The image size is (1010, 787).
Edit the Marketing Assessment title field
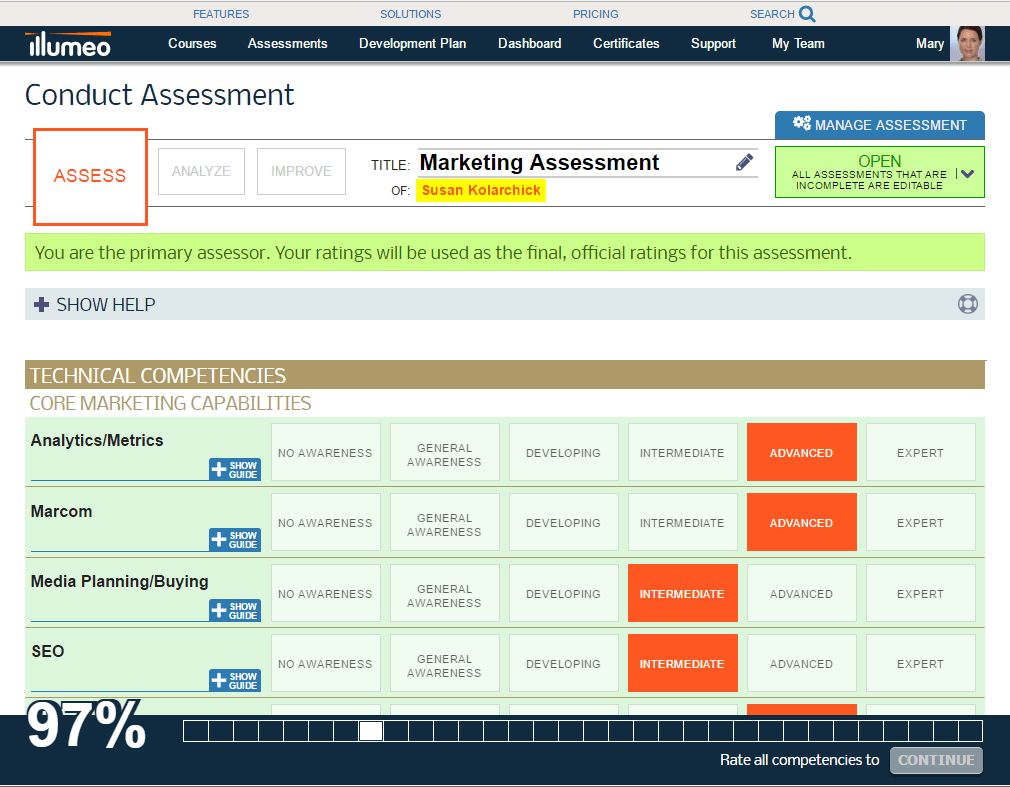pos(587,163)
